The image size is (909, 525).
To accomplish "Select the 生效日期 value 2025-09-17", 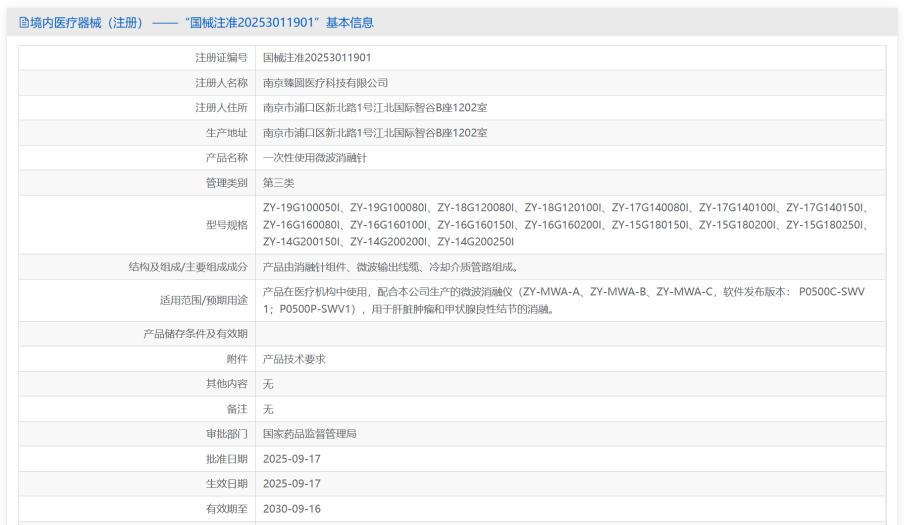I will click(292, 483).
